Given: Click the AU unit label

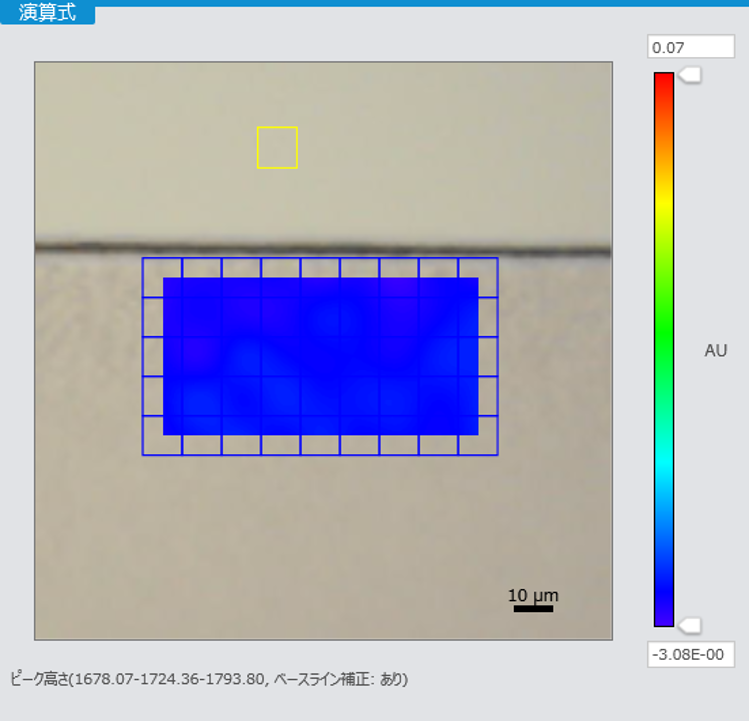Looking at the screenshot, I should (715, 351).
